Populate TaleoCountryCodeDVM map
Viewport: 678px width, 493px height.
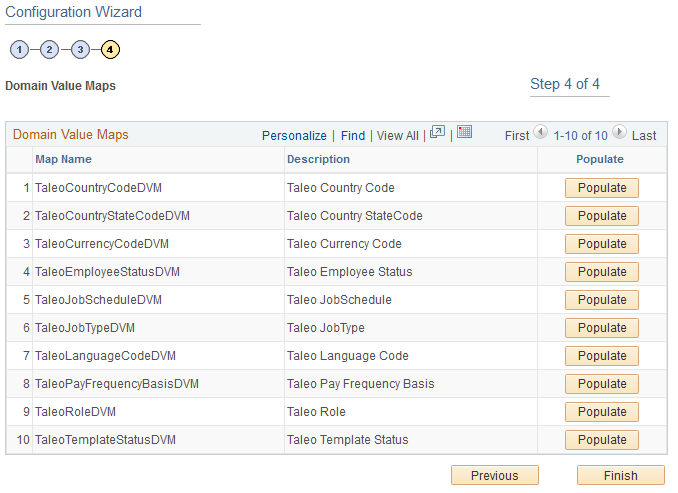click(x=602, y=188)
